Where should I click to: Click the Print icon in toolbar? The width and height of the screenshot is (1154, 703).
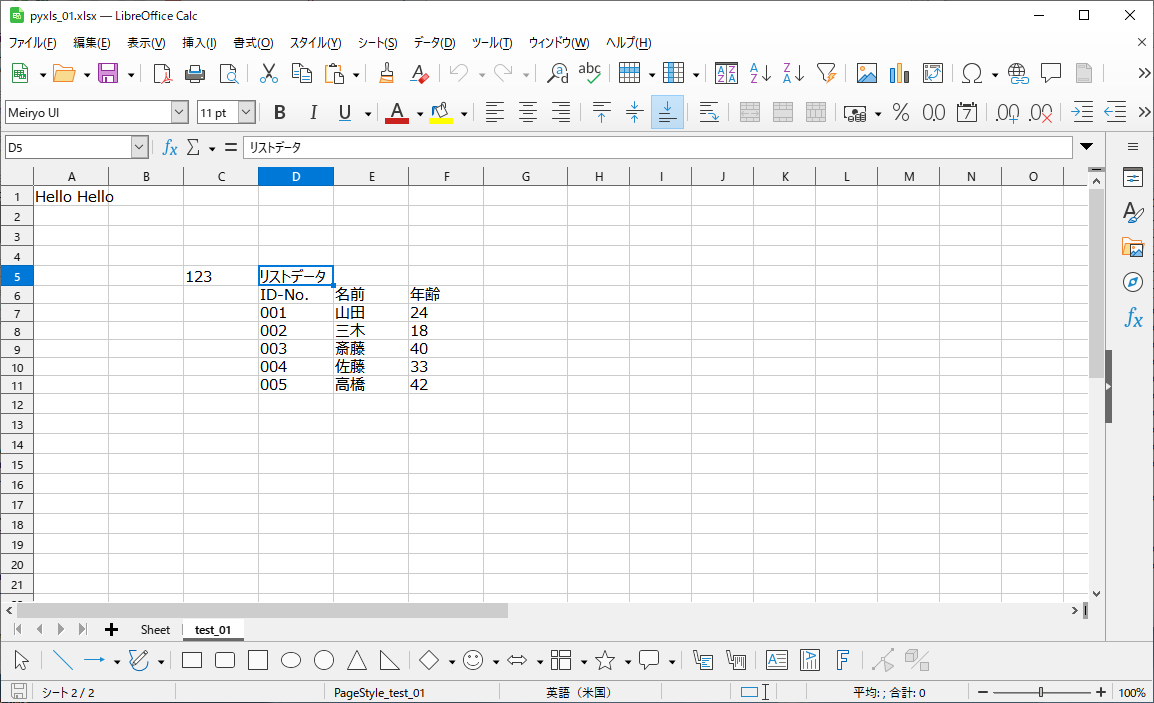[196, 73]
